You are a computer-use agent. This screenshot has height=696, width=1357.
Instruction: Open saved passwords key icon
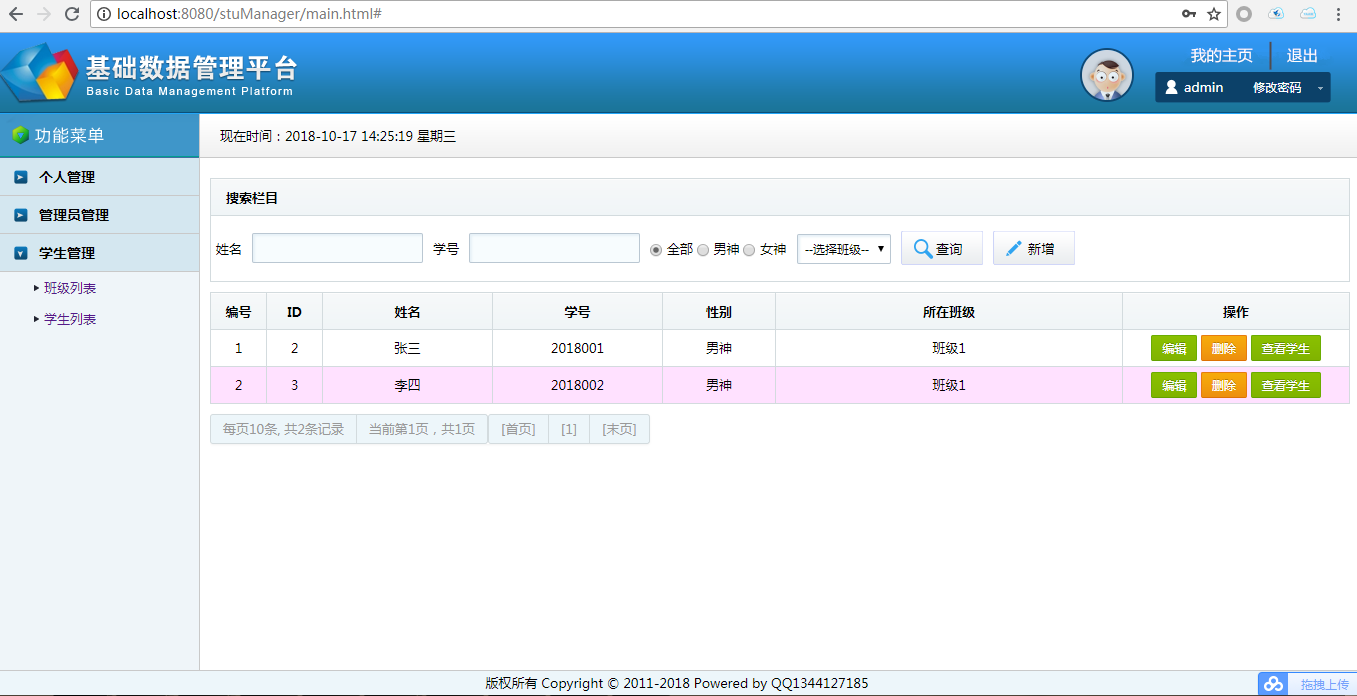1188,14
